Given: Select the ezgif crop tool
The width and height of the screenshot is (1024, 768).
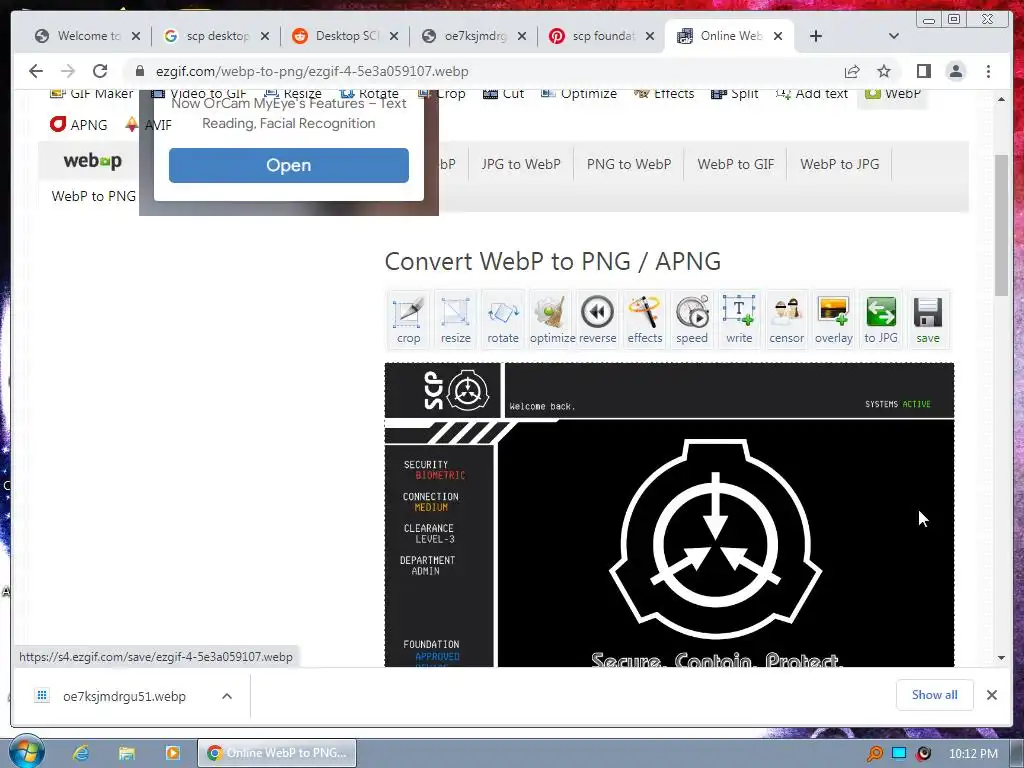Looking at the screenshot, I should coord(408,319).
